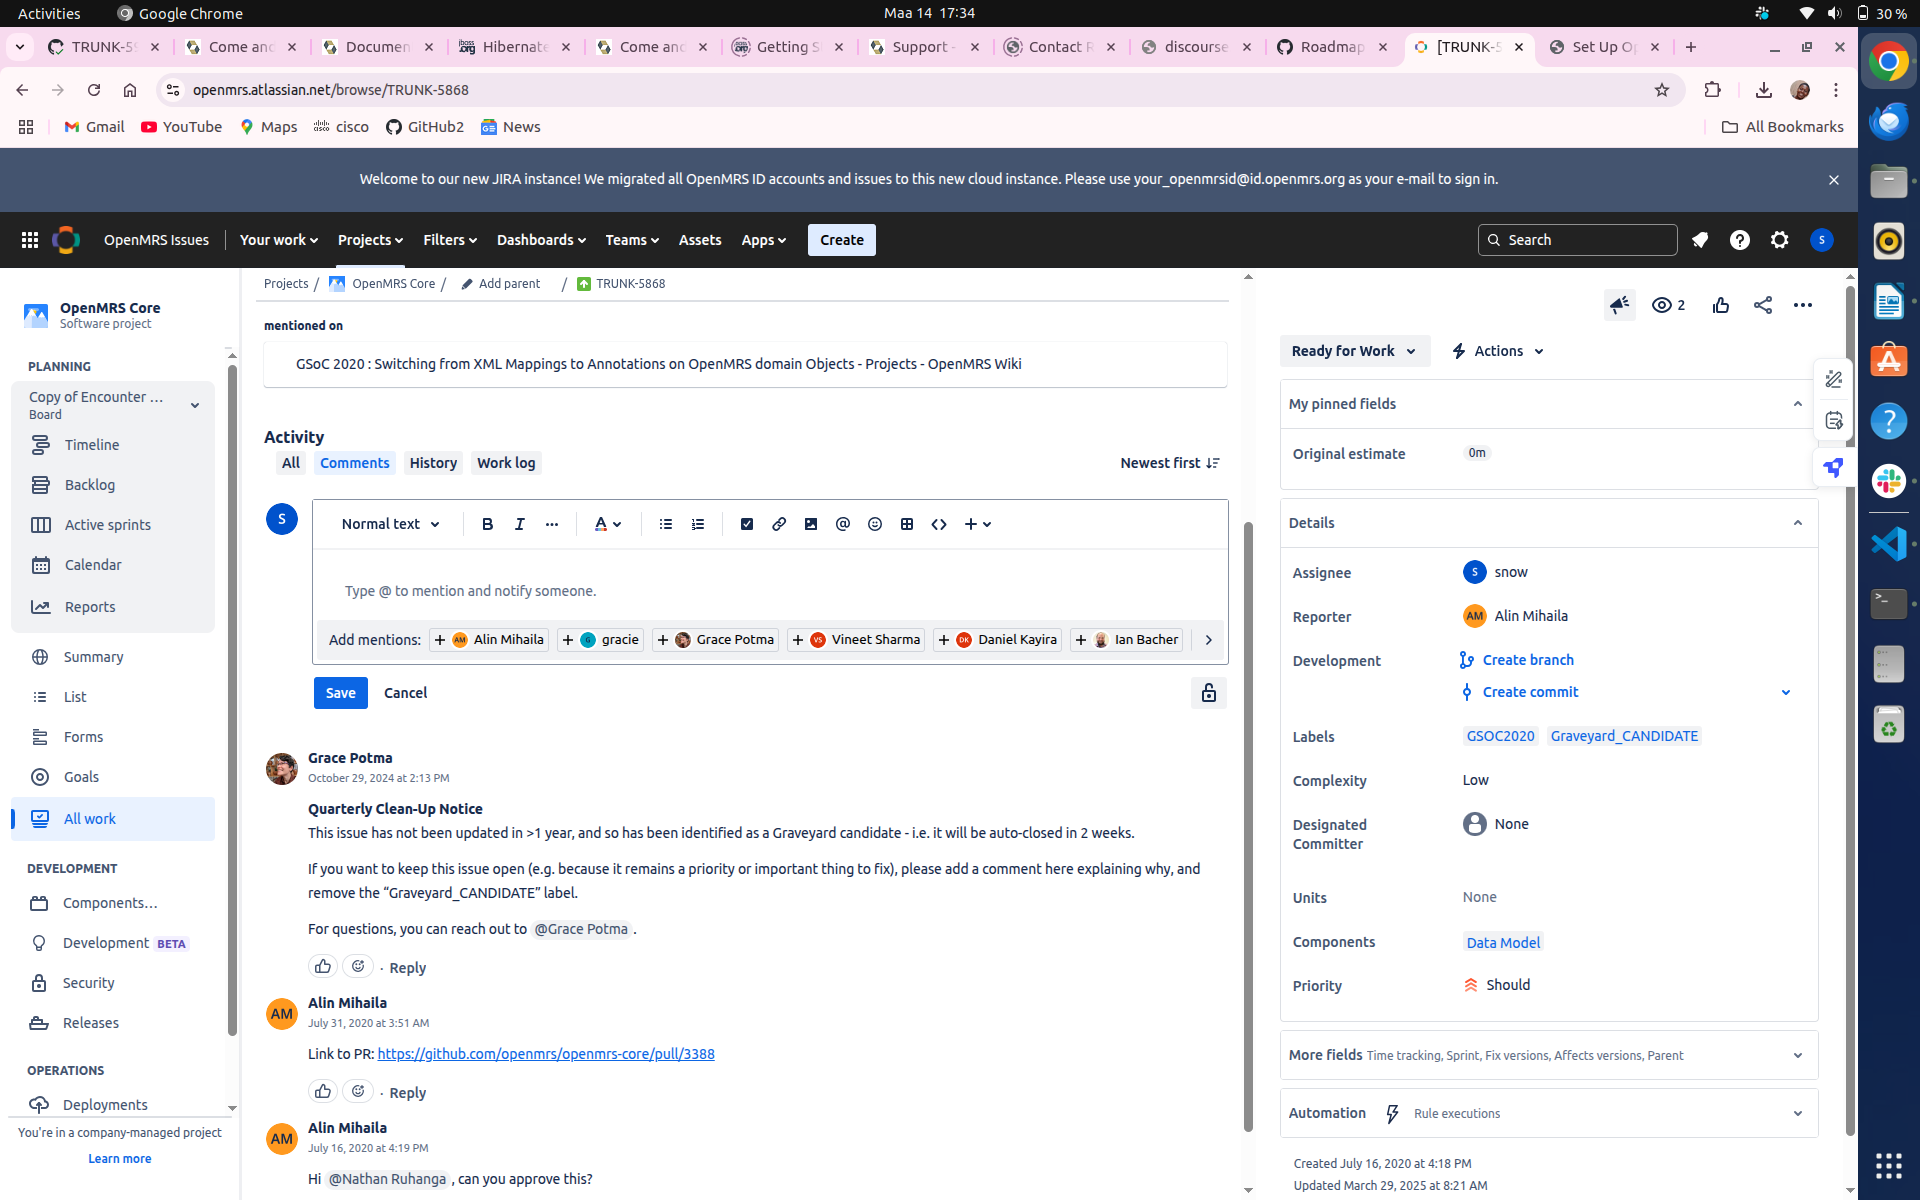
Task: Insert a code snippet
Action: pos(938,524)
